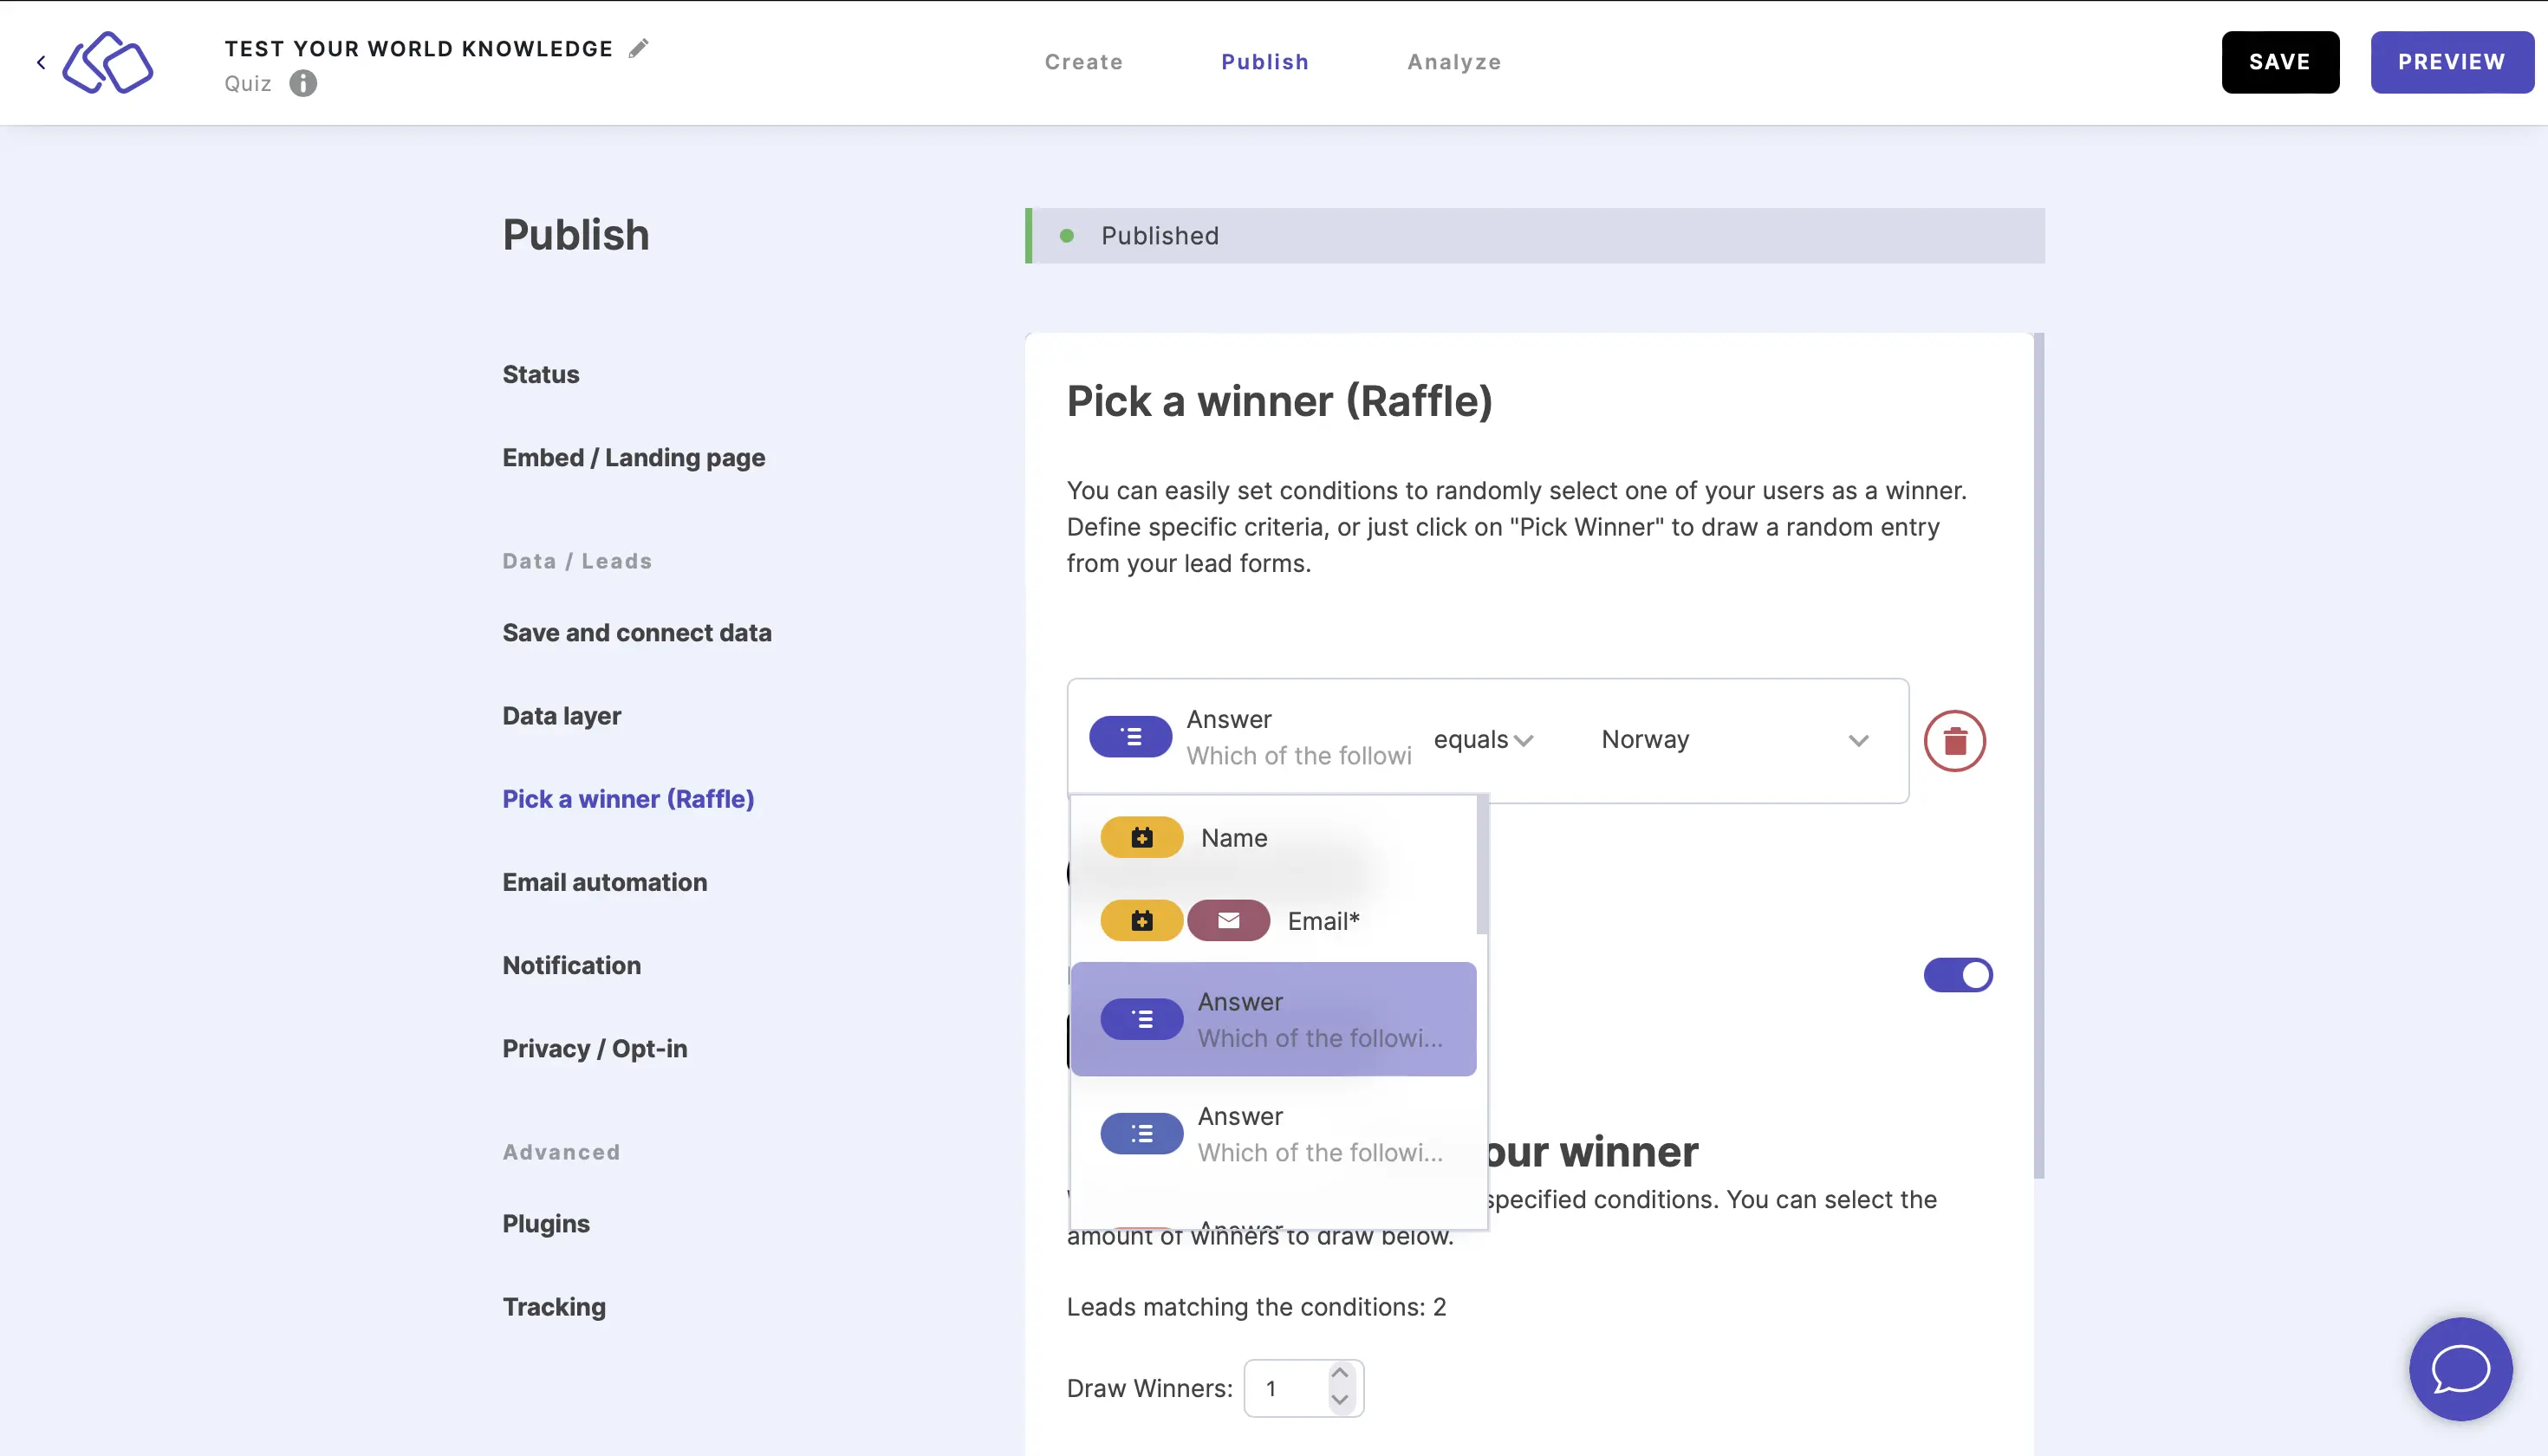
Task: Increment Draw Winners stepper up
Action: pyautogui.click(x=1342, y=1374)
